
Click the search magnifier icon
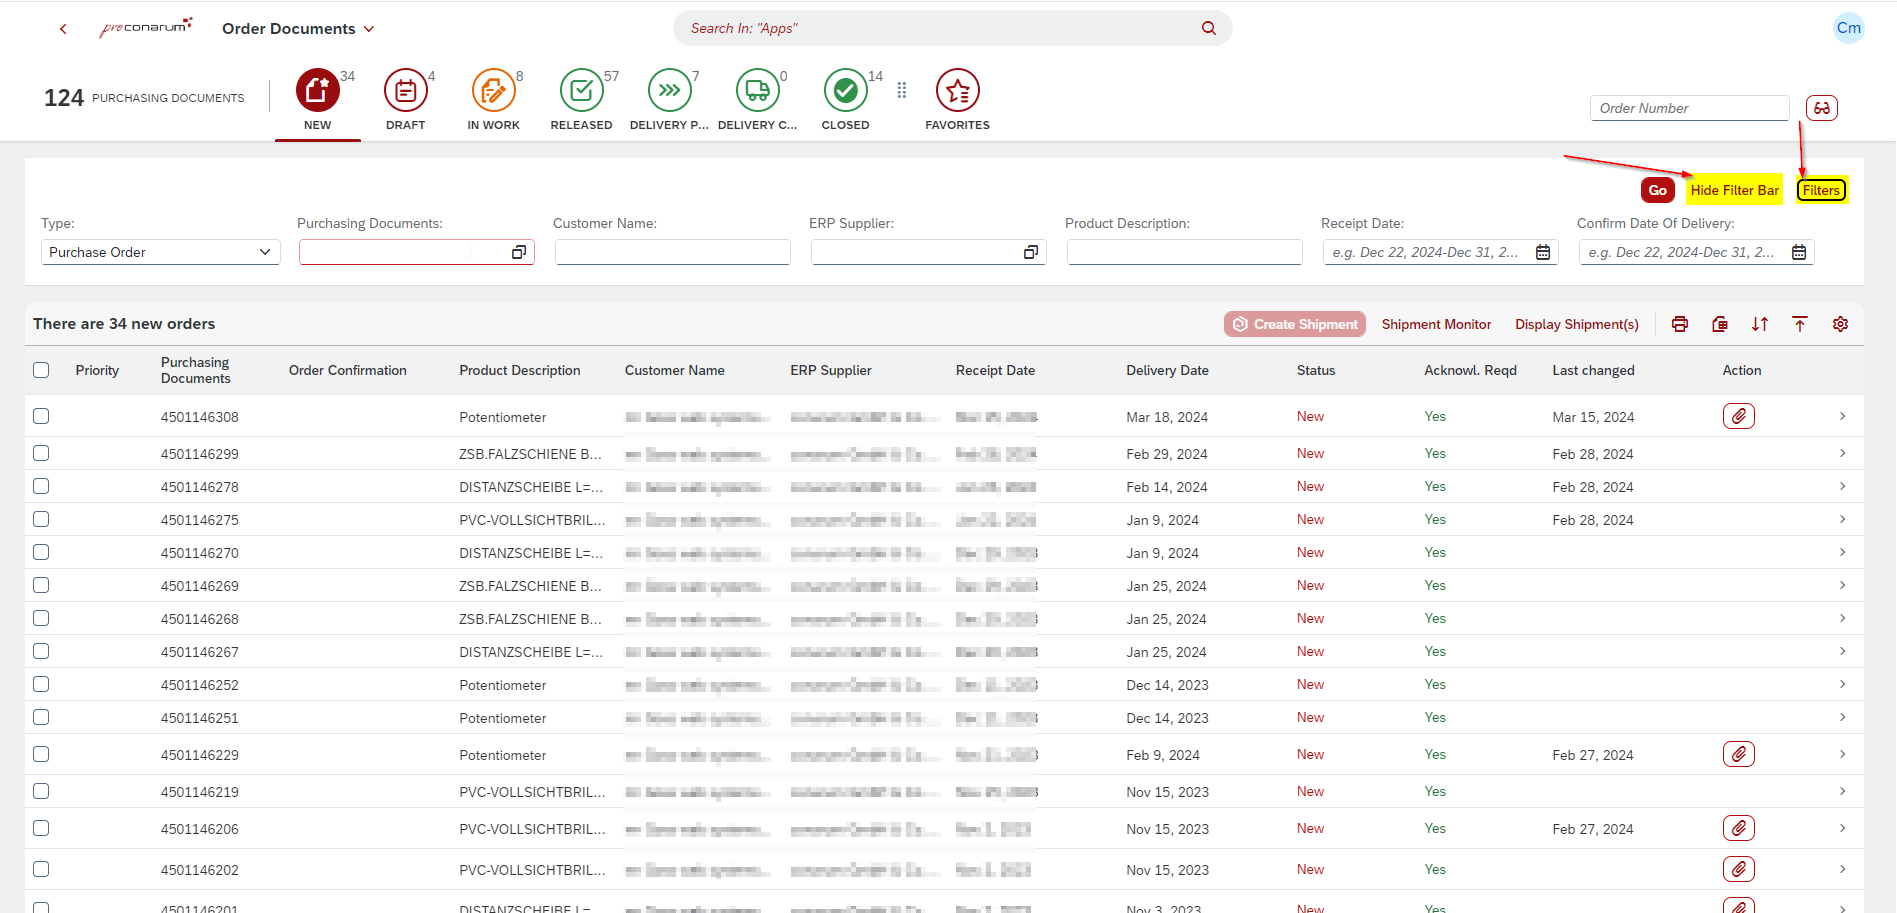point(1209,28)
